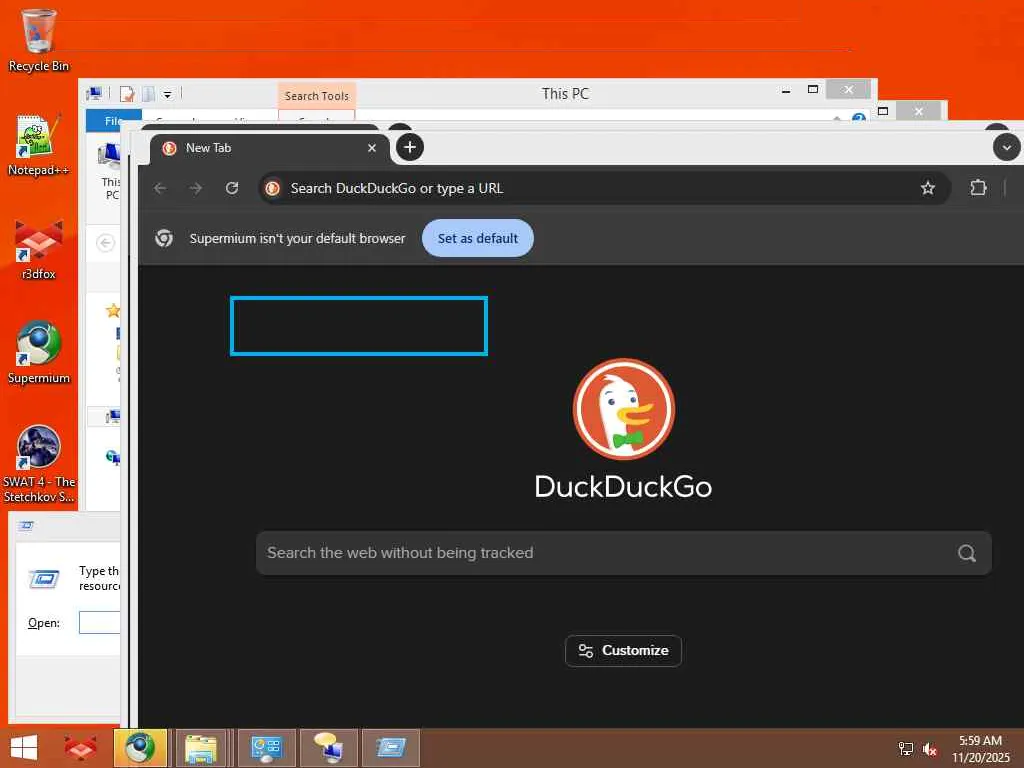Viewport: 1024px width, 768px height.
Task: Click Set as default button
Action: click(478, 238)
